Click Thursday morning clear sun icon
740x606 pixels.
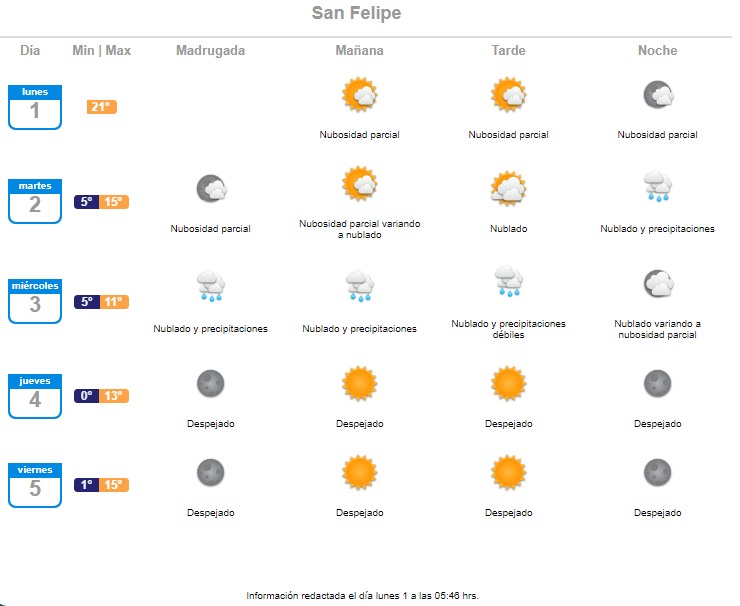point(360,383)
